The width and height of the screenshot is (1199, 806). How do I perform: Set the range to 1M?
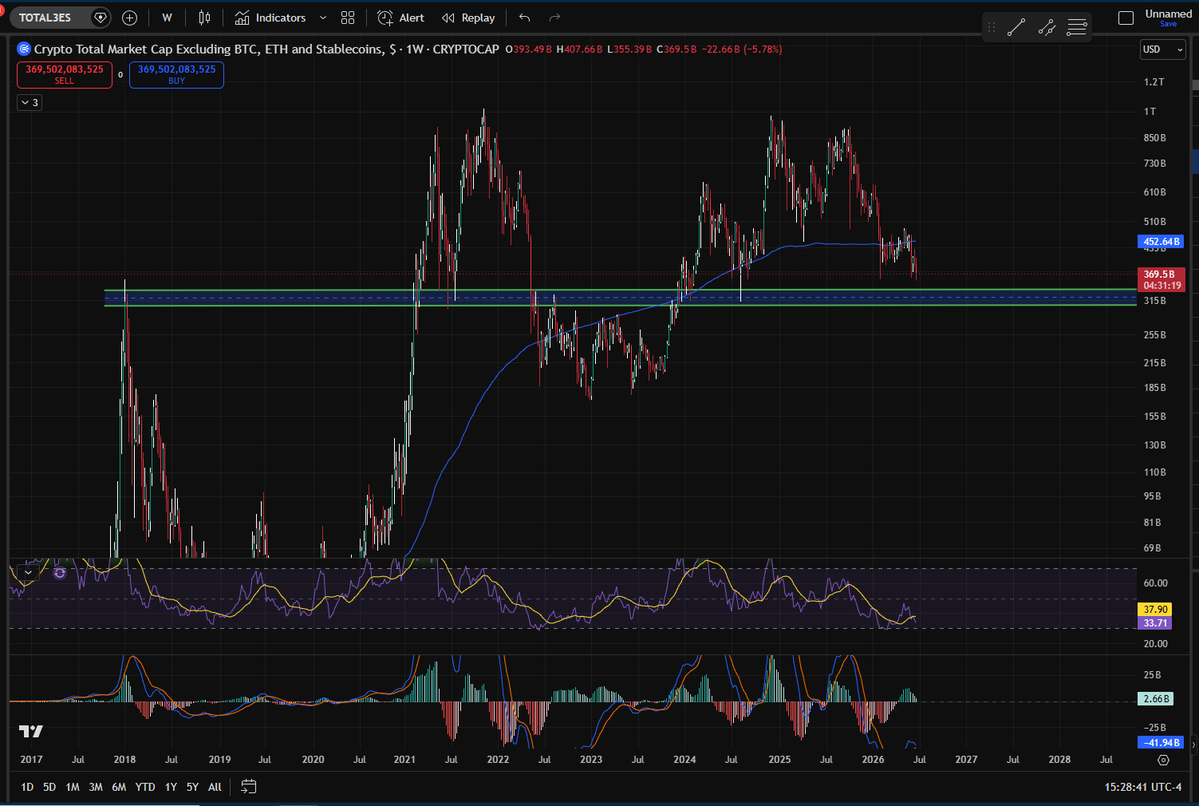(72, 787)
